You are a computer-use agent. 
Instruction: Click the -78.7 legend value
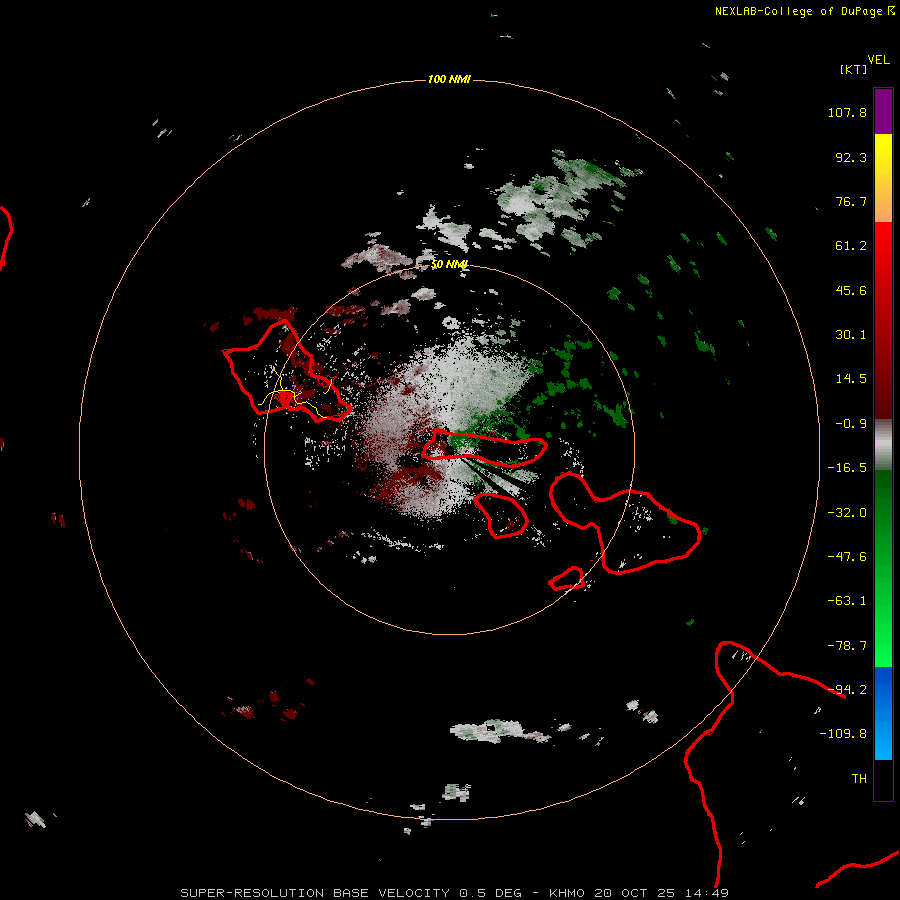(x=847, y=645)
